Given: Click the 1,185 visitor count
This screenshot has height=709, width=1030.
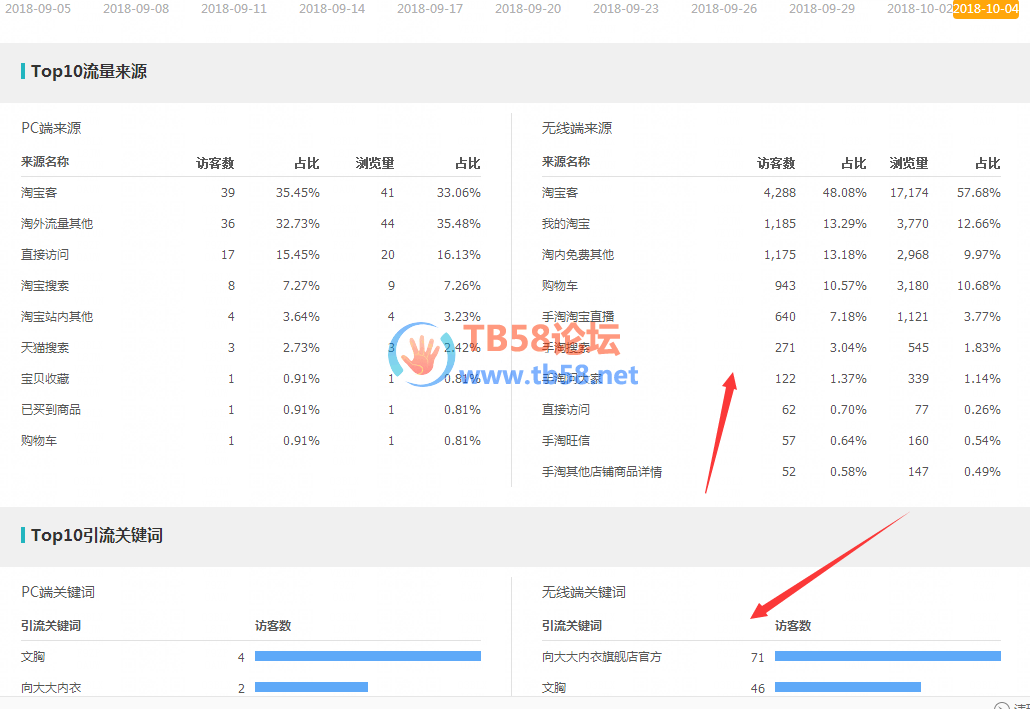Looking at the screenshot, I should [779, 224].
